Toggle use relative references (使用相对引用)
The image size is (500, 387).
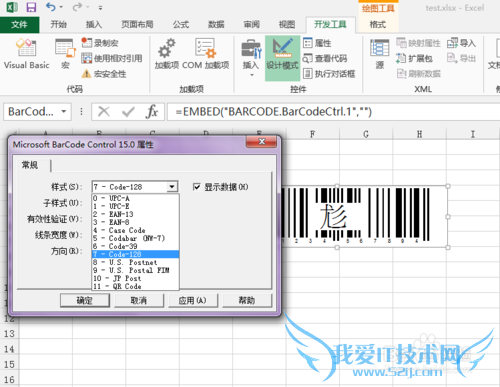(x=112, y=58)
